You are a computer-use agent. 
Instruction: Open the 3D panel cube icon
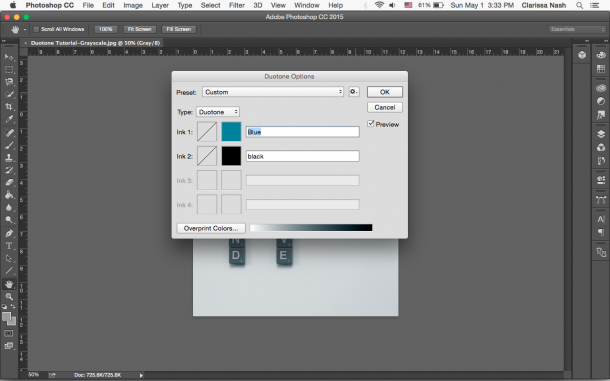point(582,55)
